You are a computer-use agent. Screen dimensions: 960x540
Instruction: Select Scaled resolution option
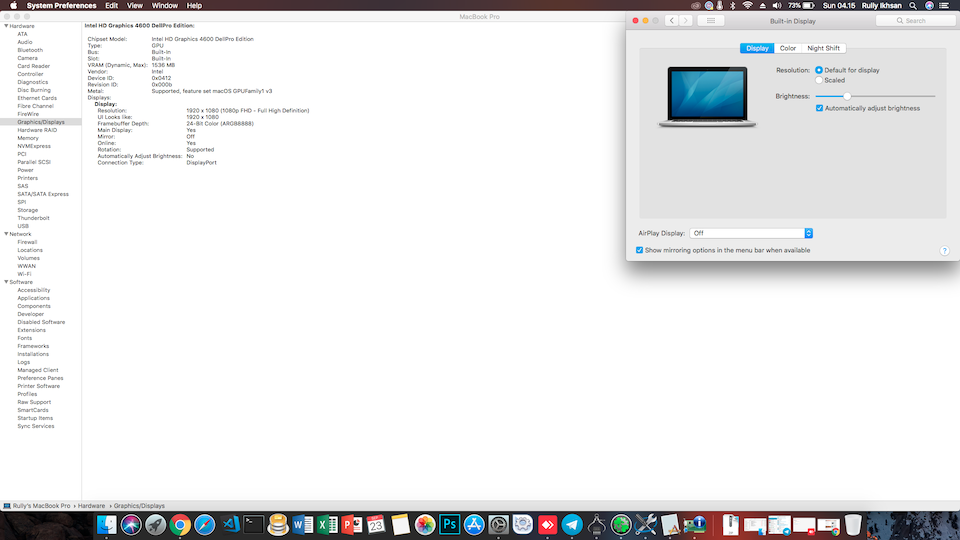tap(819, 80)
